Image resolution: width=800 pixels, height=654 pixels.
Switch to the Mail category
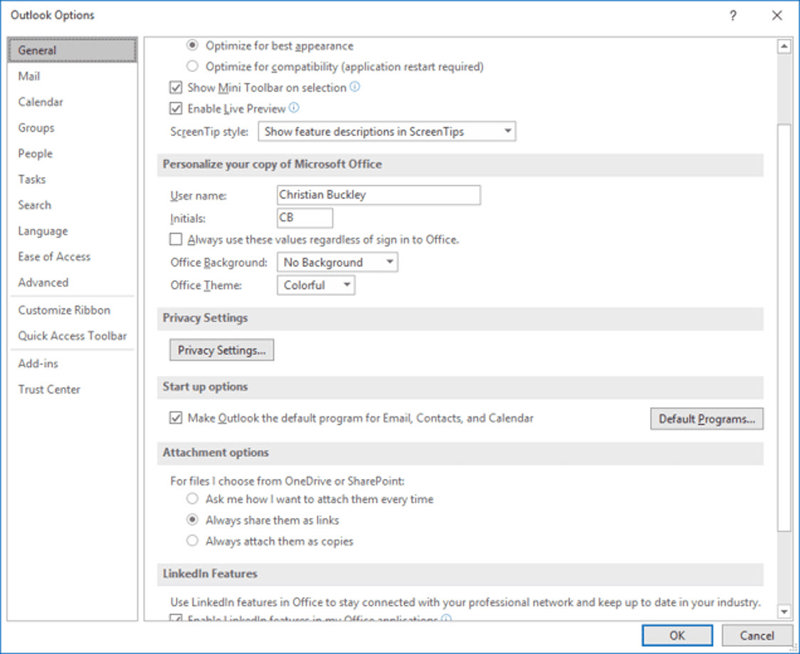29,76
